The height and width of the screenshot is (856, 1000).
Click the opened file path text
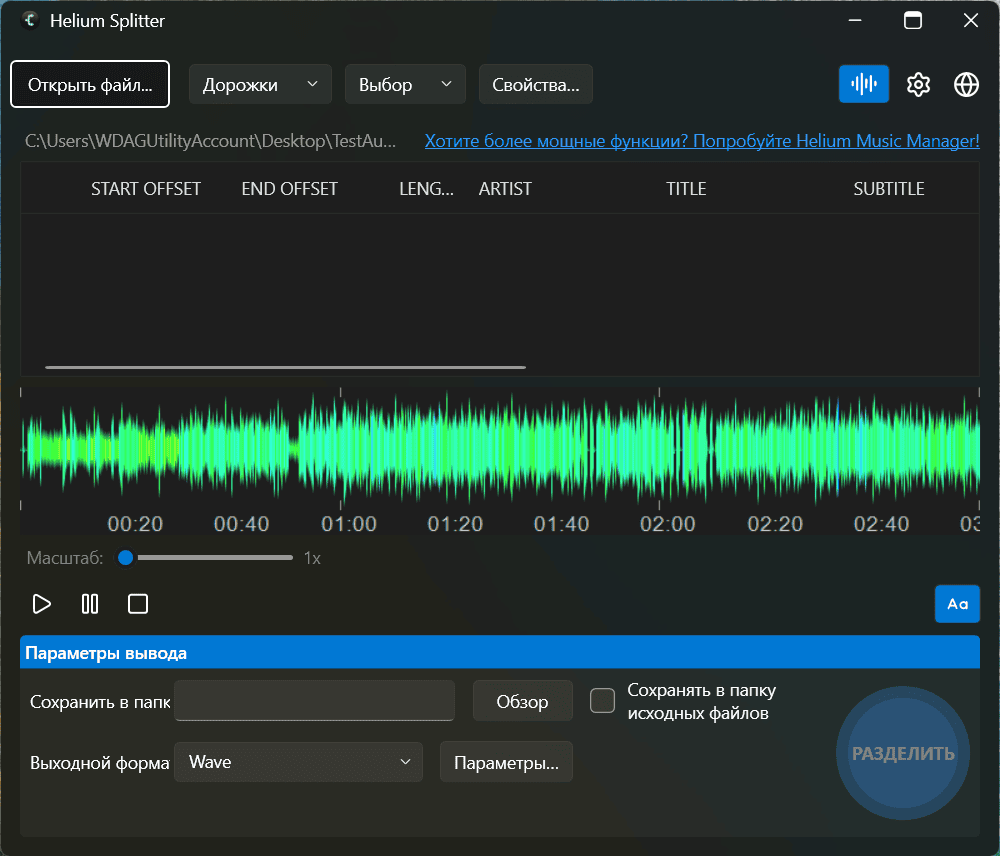(x=210, y=141)
